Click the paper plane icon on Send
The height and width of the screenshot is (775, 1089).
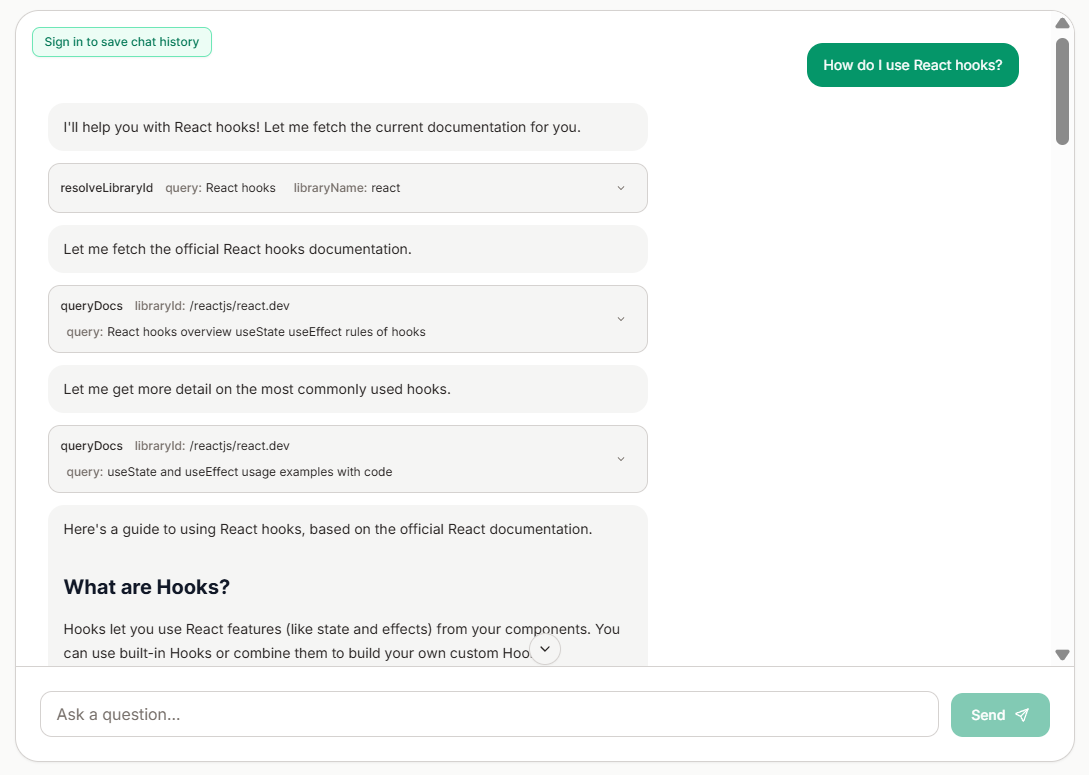pos(1022,715)
